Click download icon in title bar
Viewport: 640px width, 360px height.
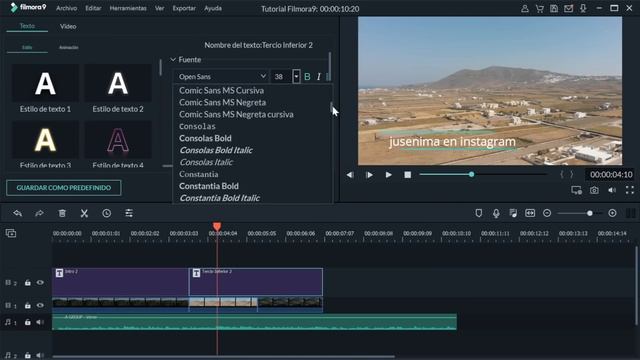[x=583, y=9]
